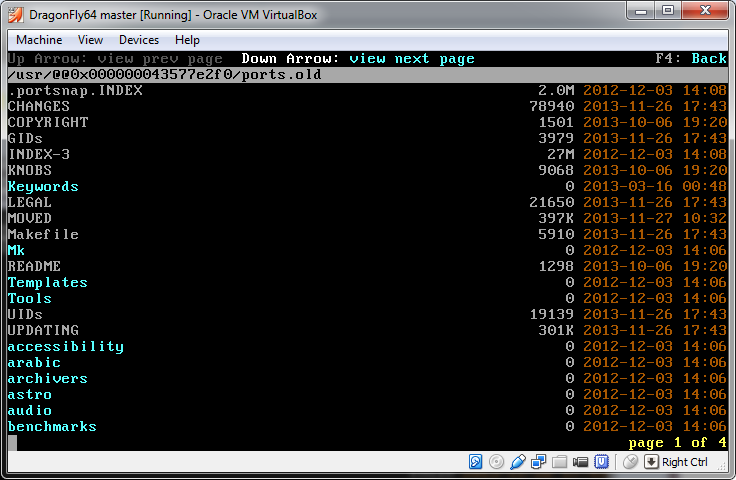Viewport: 736px width, 480px height.
Task: Click the Makefile entry in the listing
Action: [42, 235]
